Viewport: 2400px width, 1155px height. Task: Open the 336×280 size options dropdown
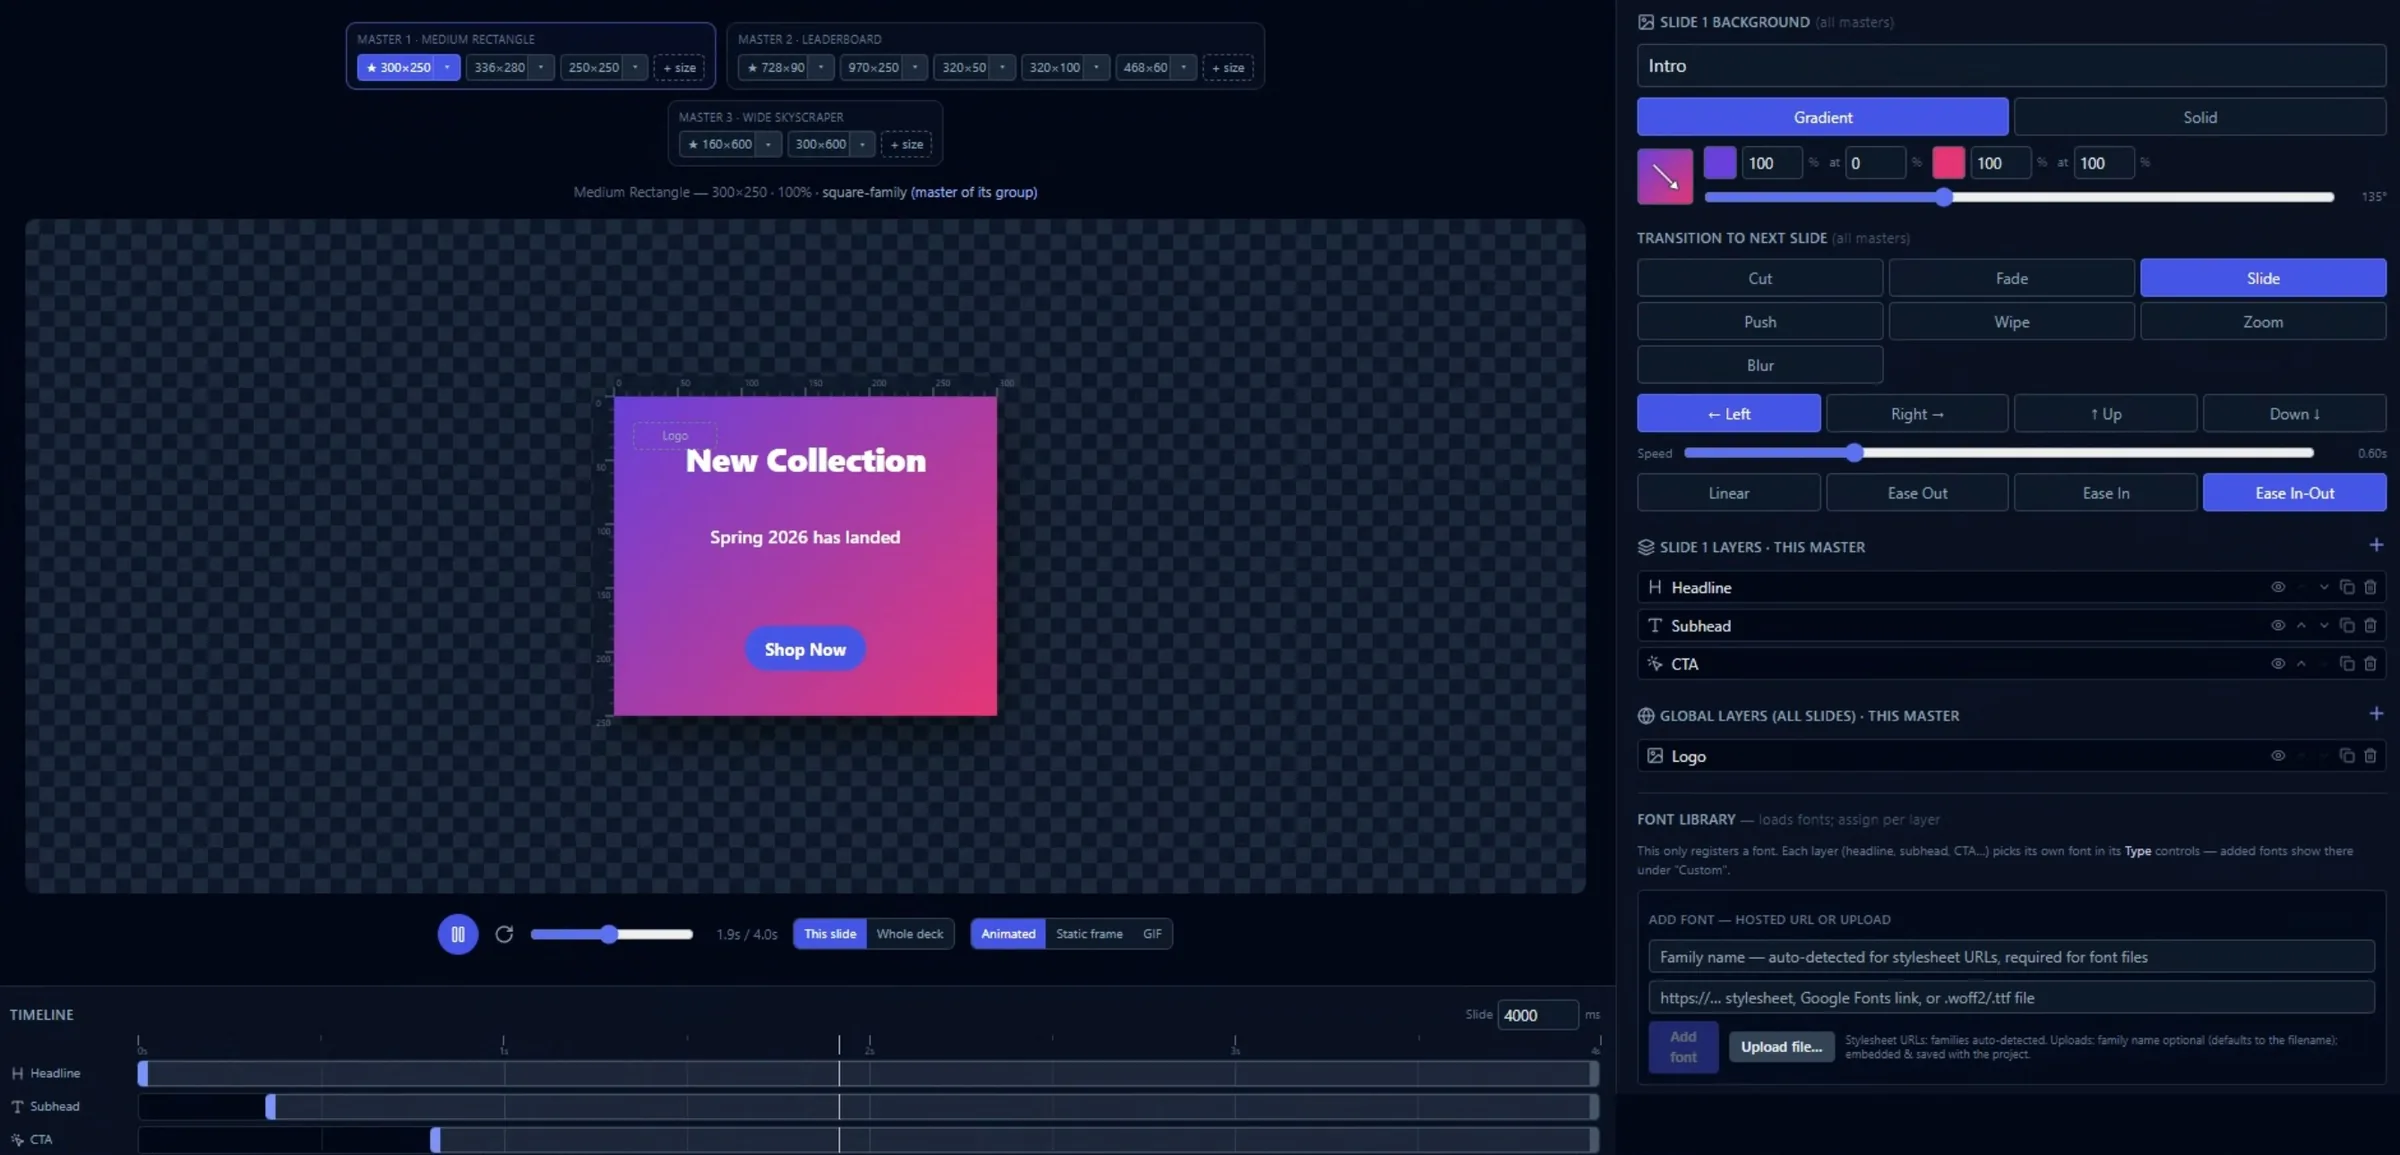pos(540,68)
